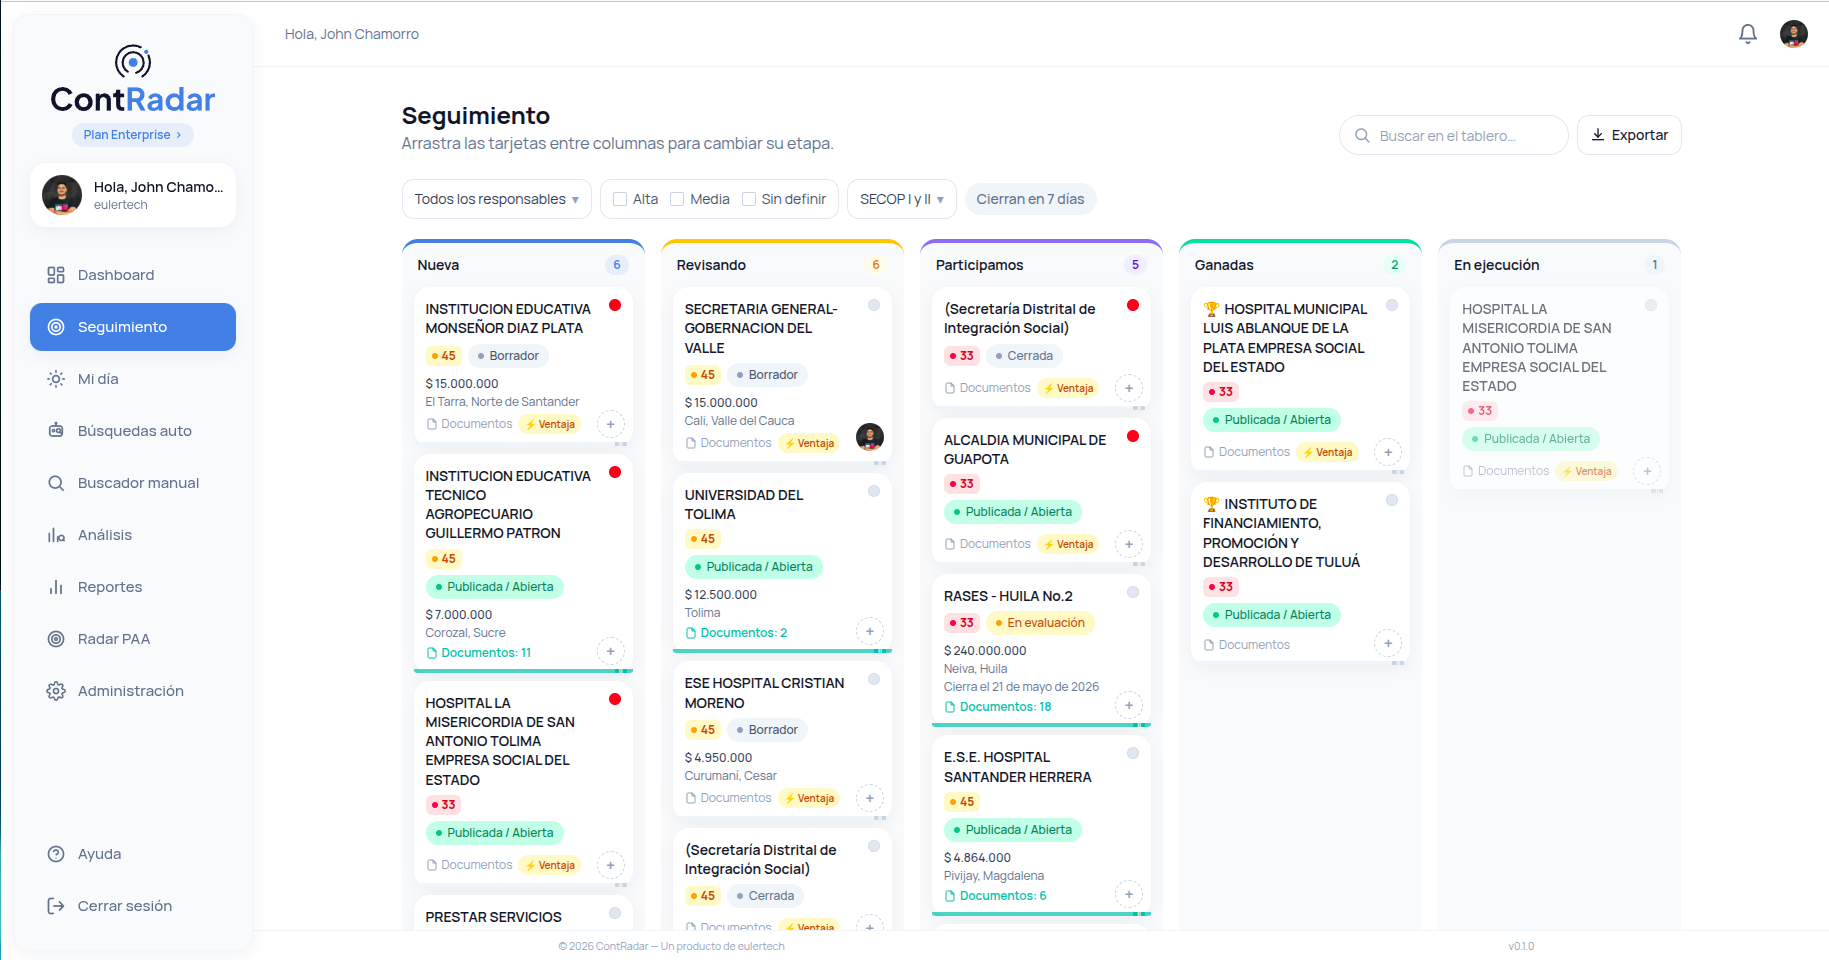The height and width of the screenshot is (960, 1829).
Task: Set priority dot on UNIVERSIDAD DEL TOLIMA card
Action: pyautogui.click(x=874, y=491)
